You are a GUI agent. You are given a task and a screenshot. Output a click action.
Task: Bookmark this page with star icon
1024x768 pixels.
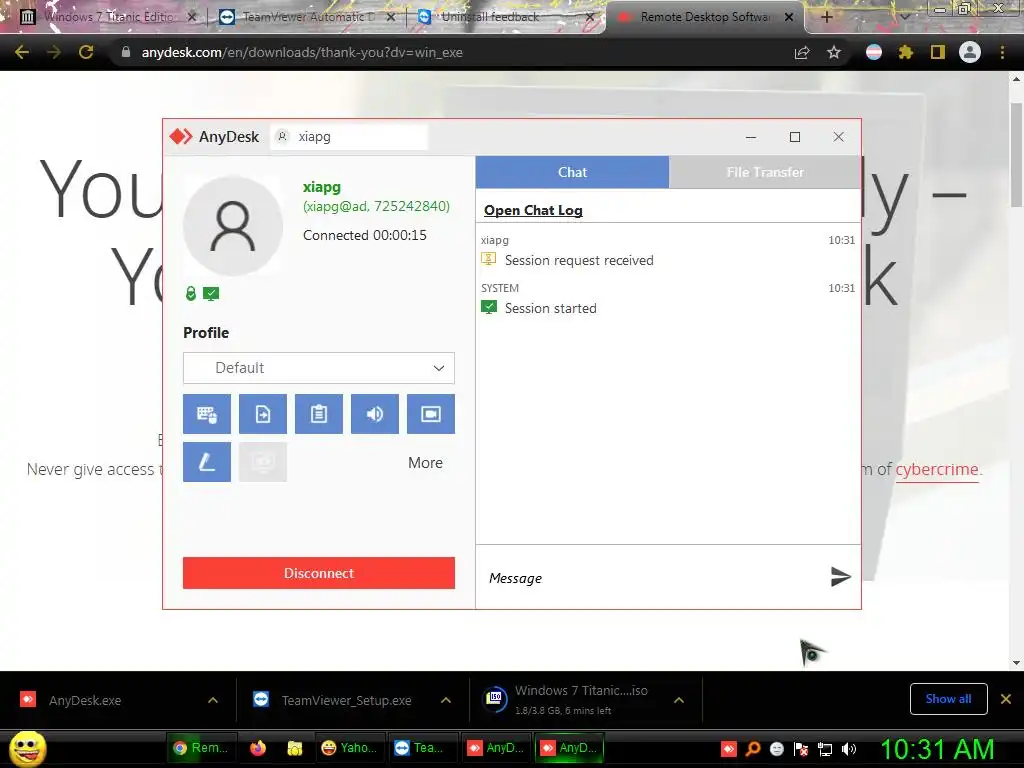[x=834, y=52]
